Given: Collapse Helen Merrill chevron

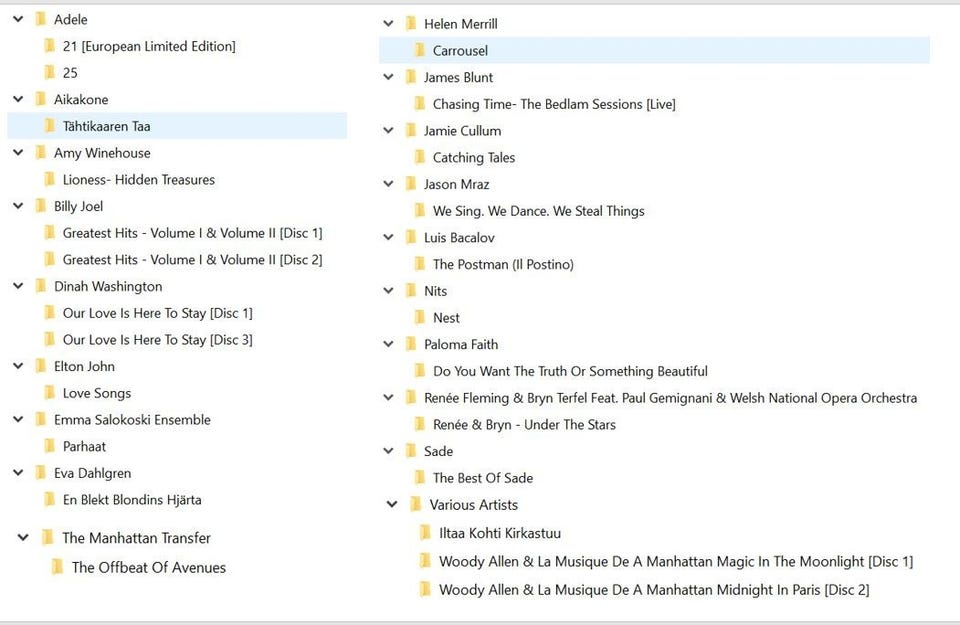Looking at the screenshot, I should 388,23.
